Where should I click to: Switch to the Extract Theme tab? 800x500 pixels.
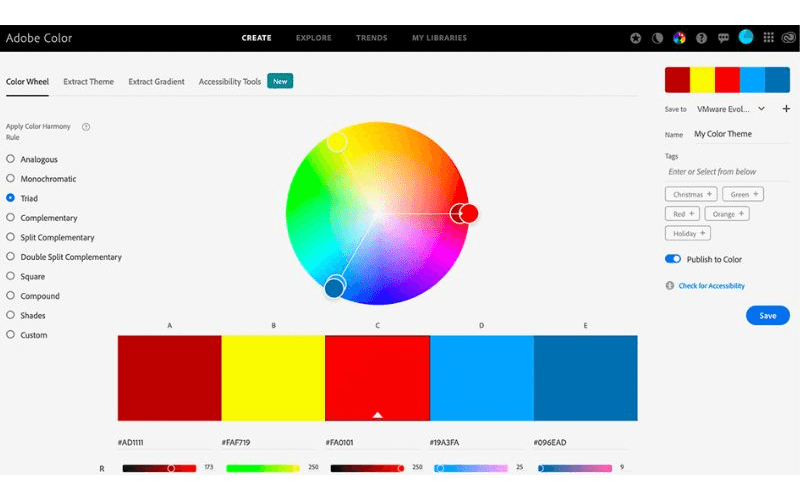click(88, 81)
